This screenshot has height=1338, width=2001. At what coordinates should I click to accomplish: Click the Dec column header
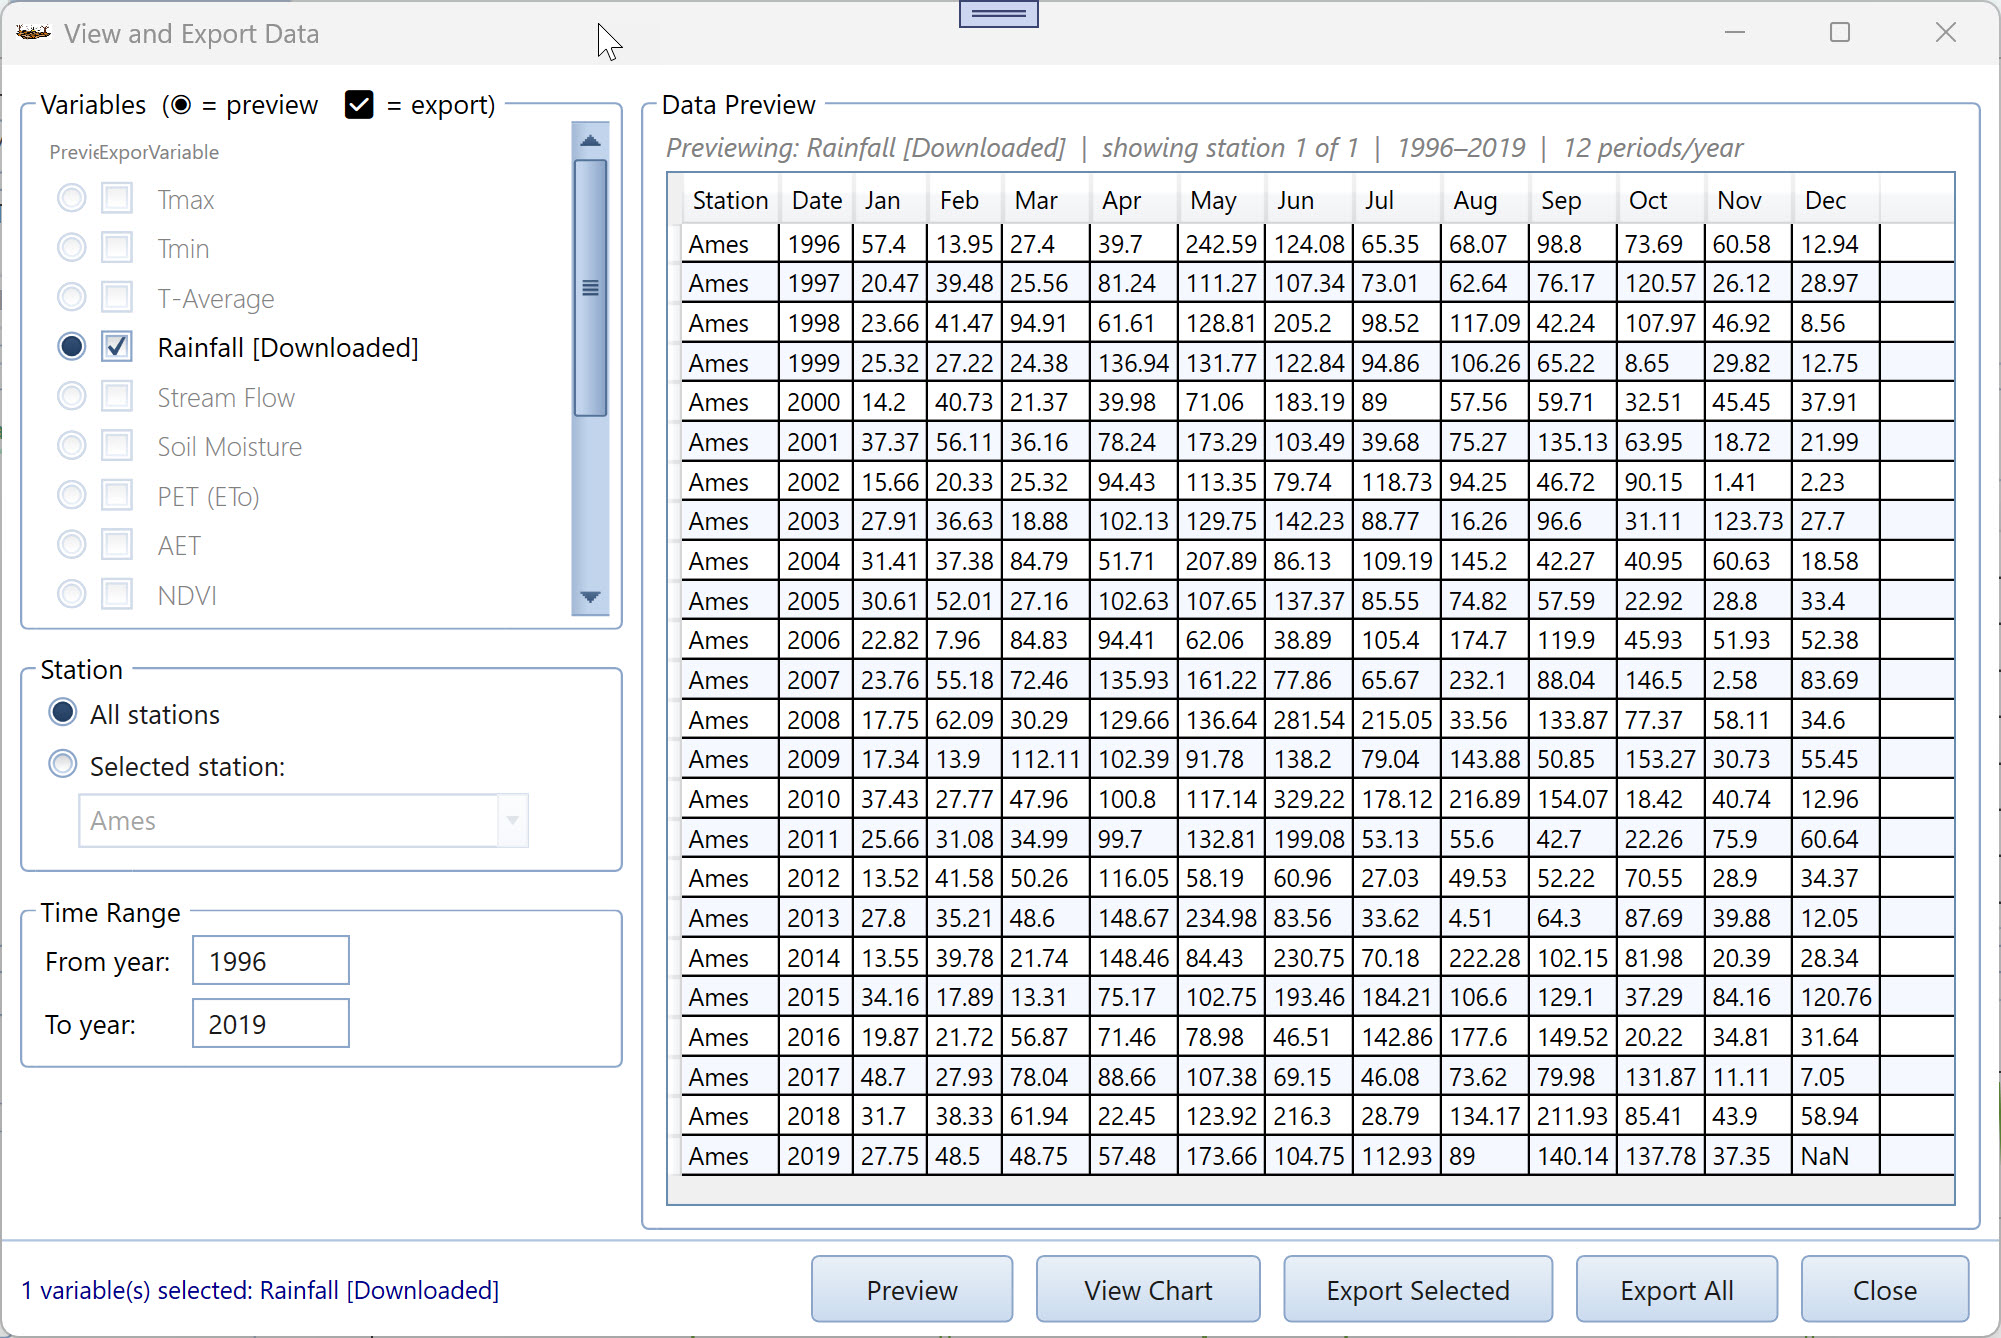tap(1836, 200)
